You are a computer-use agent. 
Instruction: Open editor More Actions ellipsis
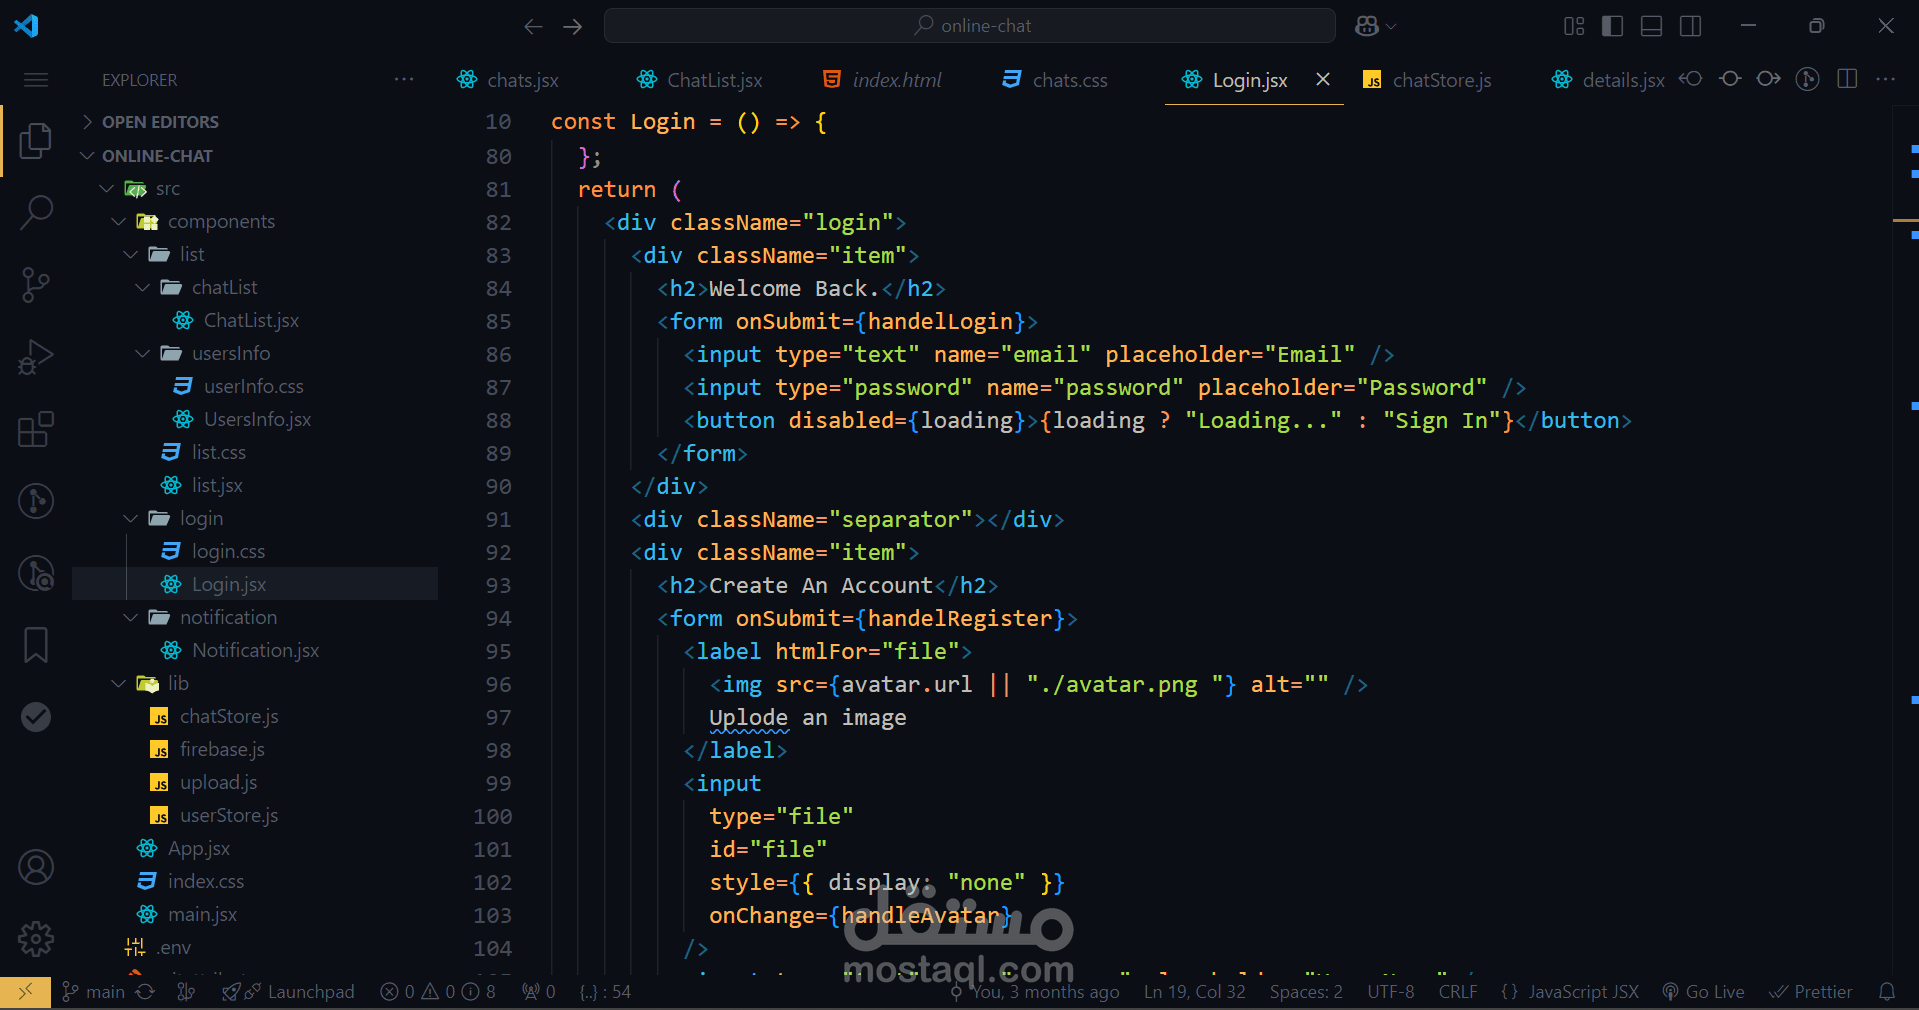pos(1886,79)
